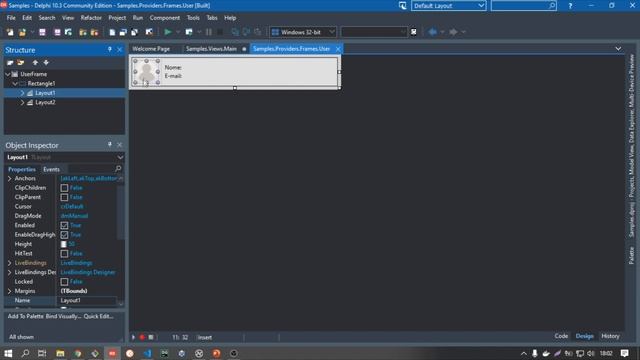Viewport: 640px width, 360px height.
Task: Expand the Margins property
Action: click(9, 291)
